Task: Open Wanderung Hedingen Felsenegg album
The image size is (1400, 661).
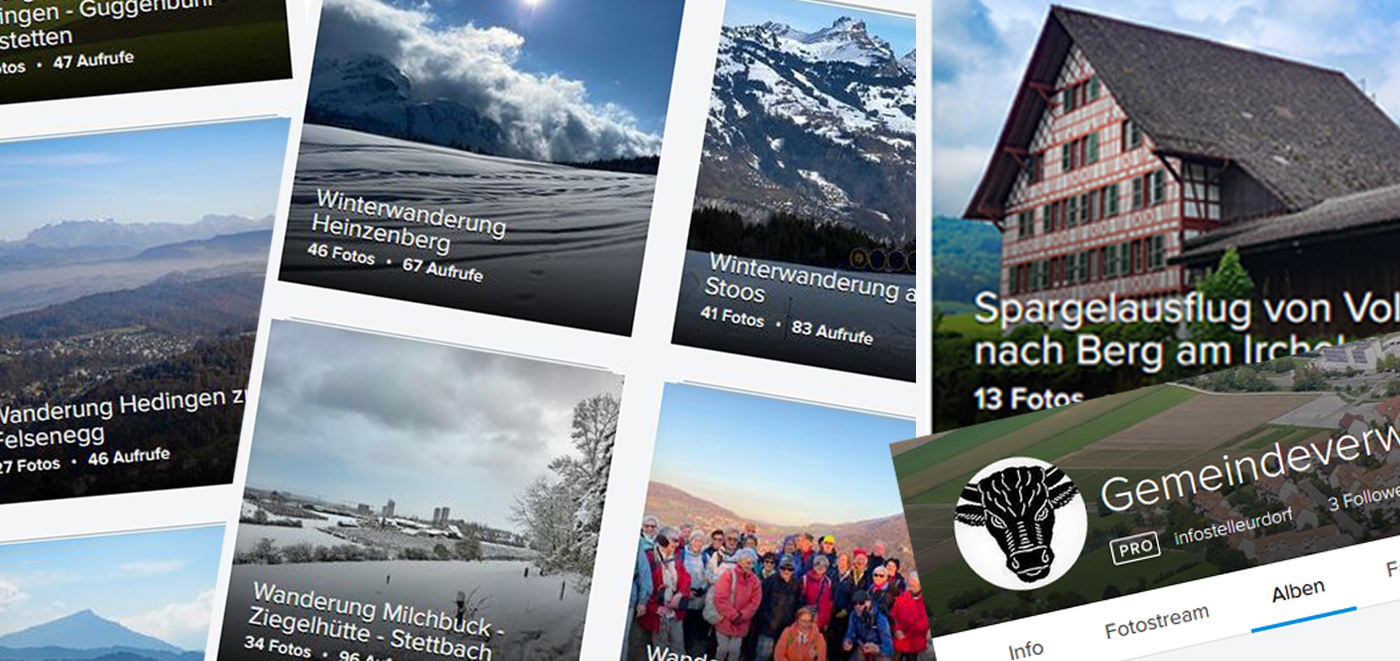Action: pyautogui.click(x=130, y=305)
